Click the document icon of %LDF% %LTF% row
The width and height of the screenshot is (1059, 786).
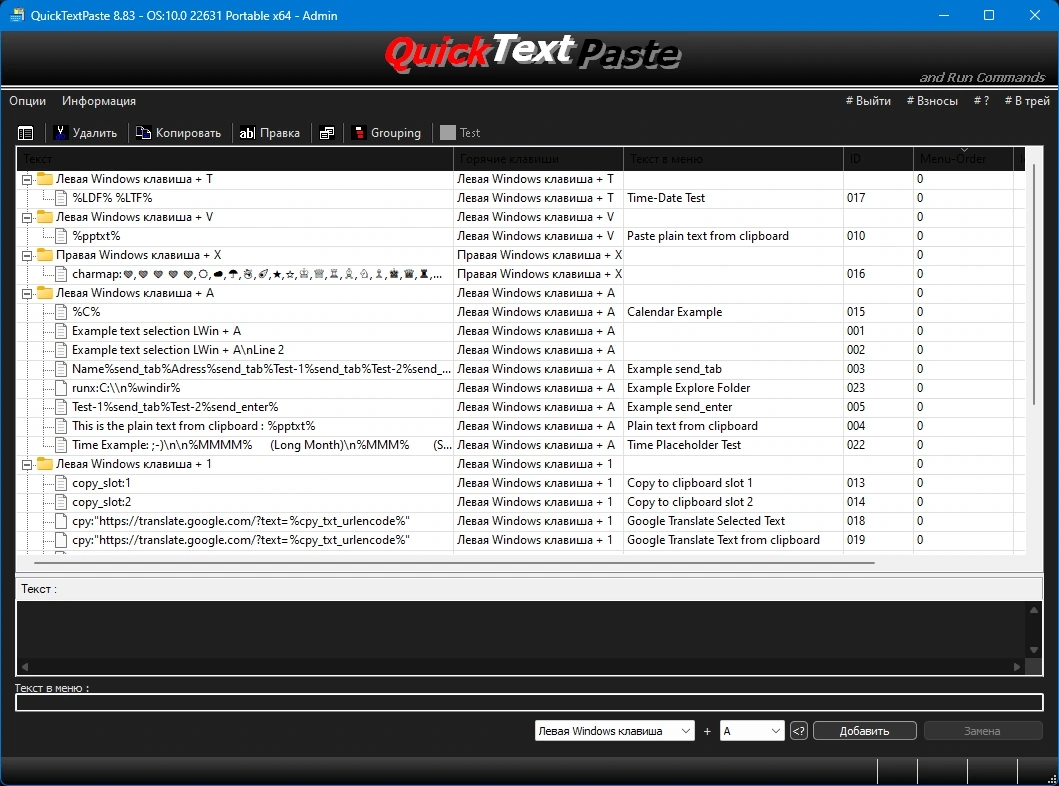pos(61,198)
